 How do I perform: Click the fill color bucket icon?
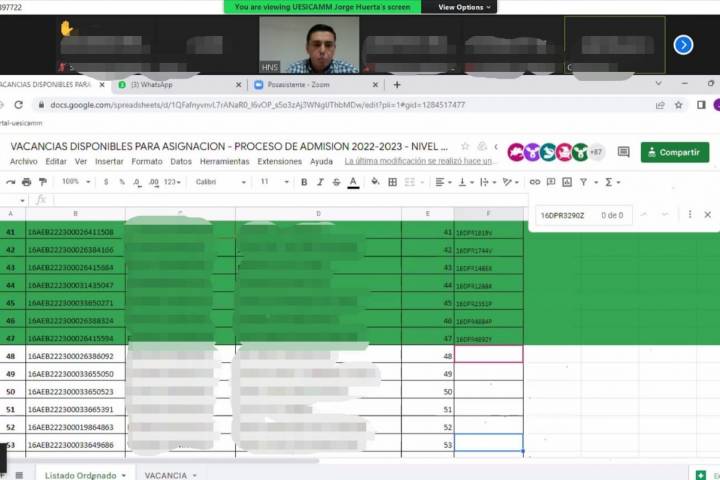click(375, 182)
